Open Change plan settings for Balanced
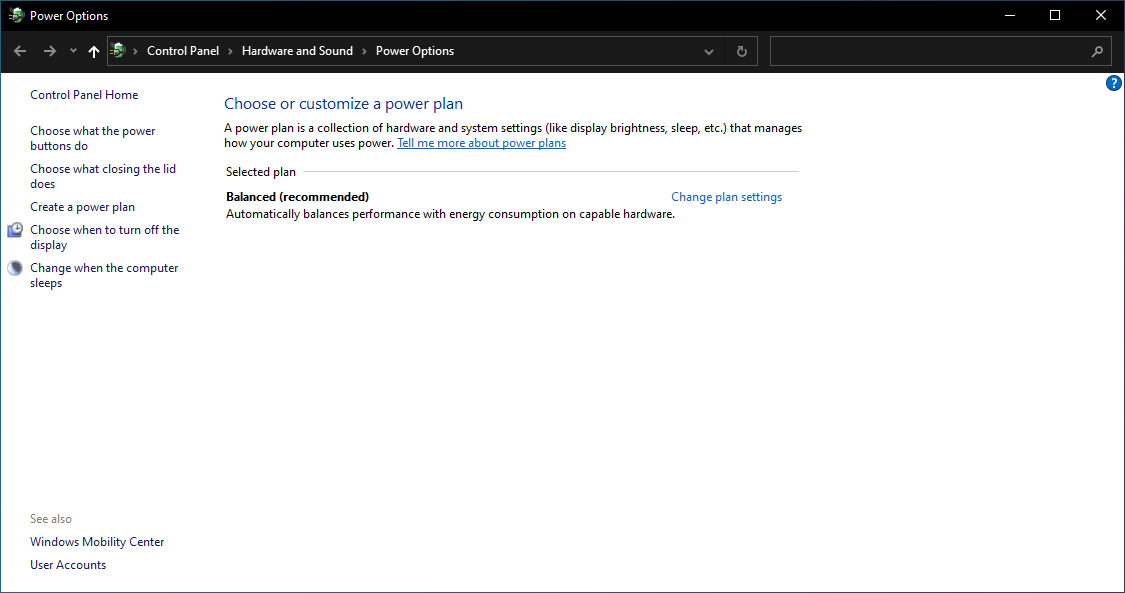 click(x=726, y=197)
